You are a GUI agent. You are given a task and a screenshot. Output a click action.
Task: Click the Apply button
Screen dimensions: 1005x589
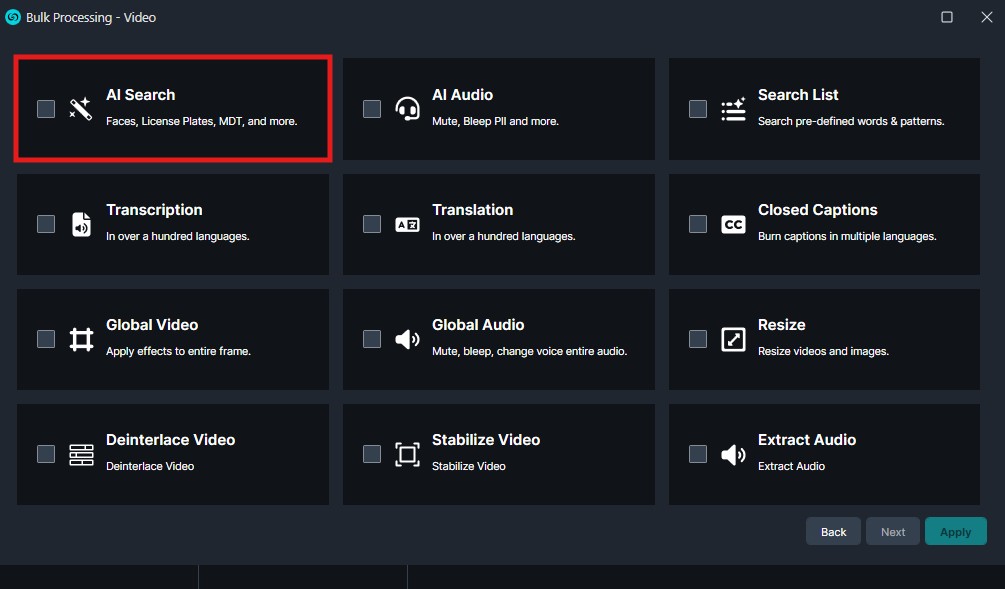955,532
